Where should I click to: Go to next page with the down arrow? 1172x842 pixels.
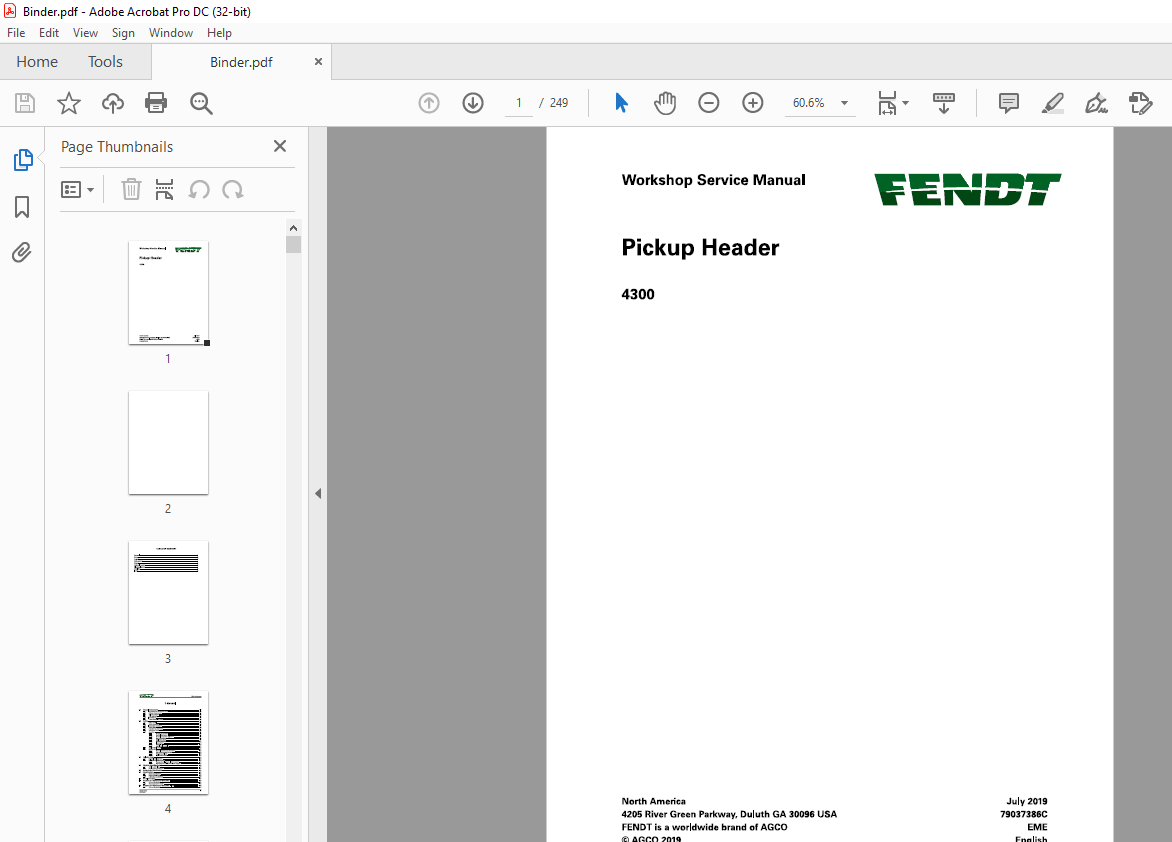473,103
